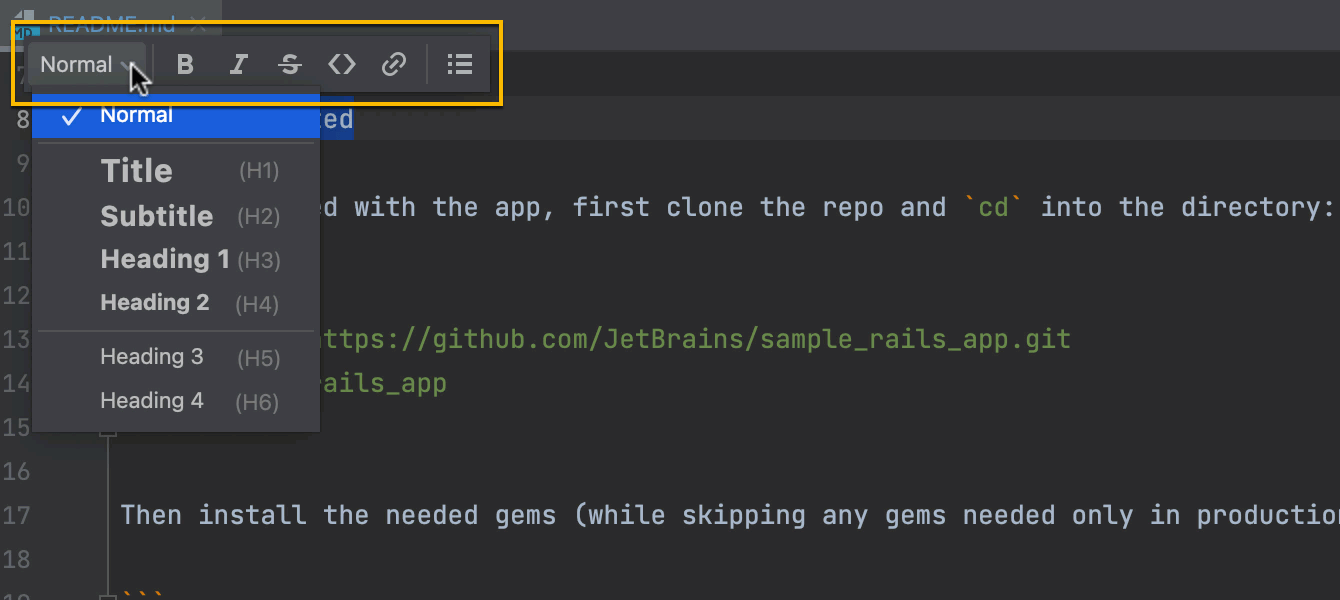Screen dimensions: 1340x600
Task: Place the cursor in the `cd` inline code
Action: tap(993, 207)
